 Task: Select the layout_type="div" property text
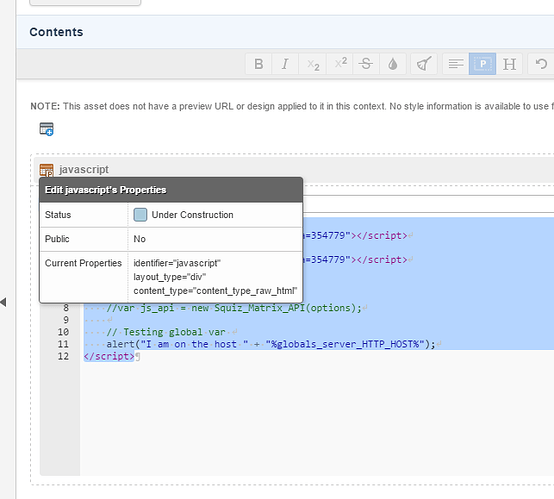click(170, 277)
